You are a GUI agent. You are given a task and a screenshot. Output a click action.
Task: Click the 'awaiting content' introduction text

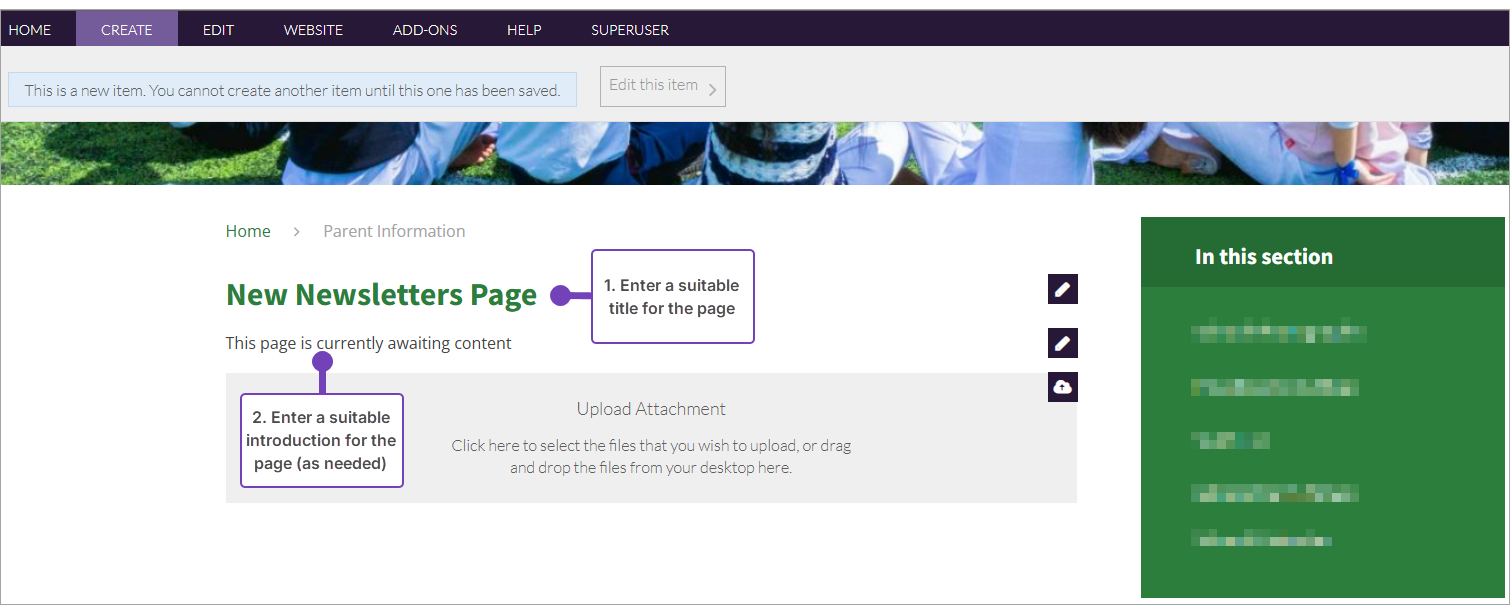pos(368,343)
